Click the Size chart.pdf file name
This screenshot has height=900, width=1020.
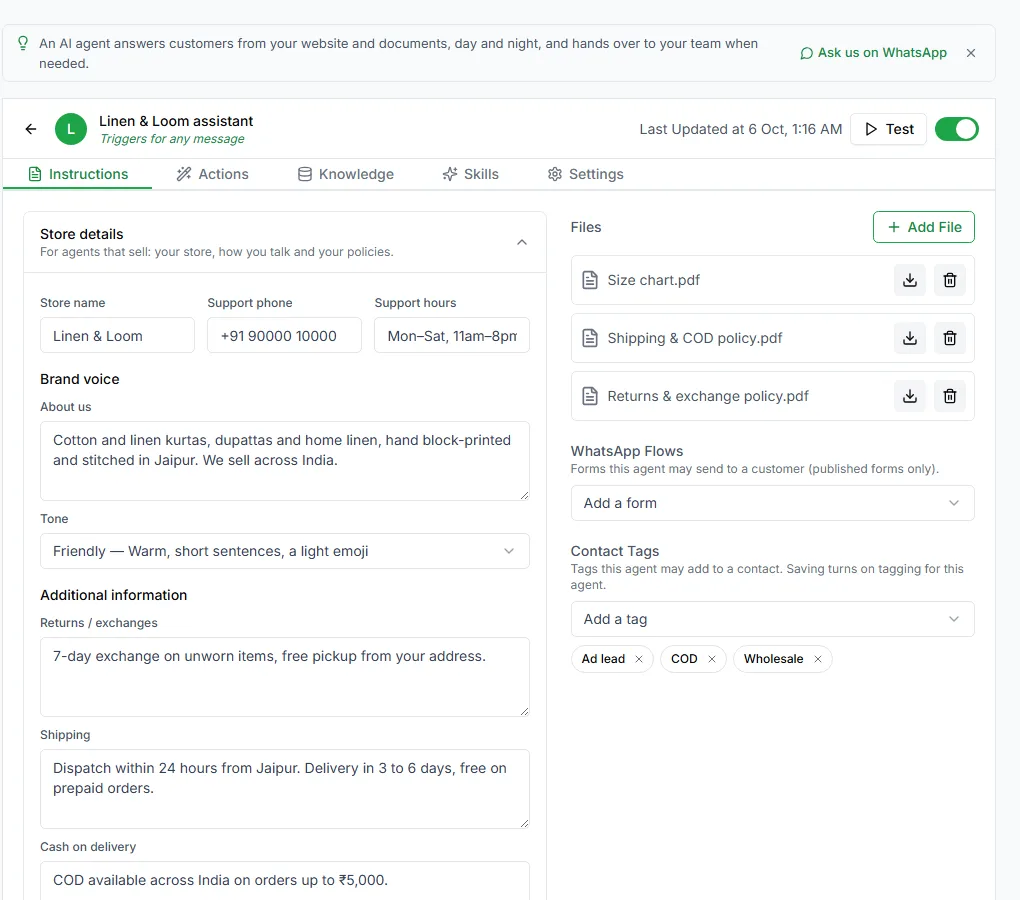[653, 280]
